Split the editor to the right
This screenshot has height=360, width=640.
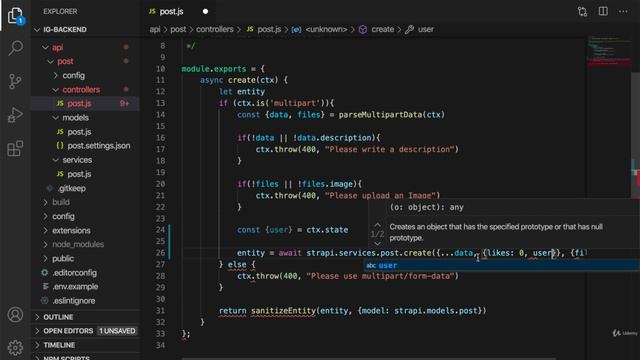pos(603,11)
